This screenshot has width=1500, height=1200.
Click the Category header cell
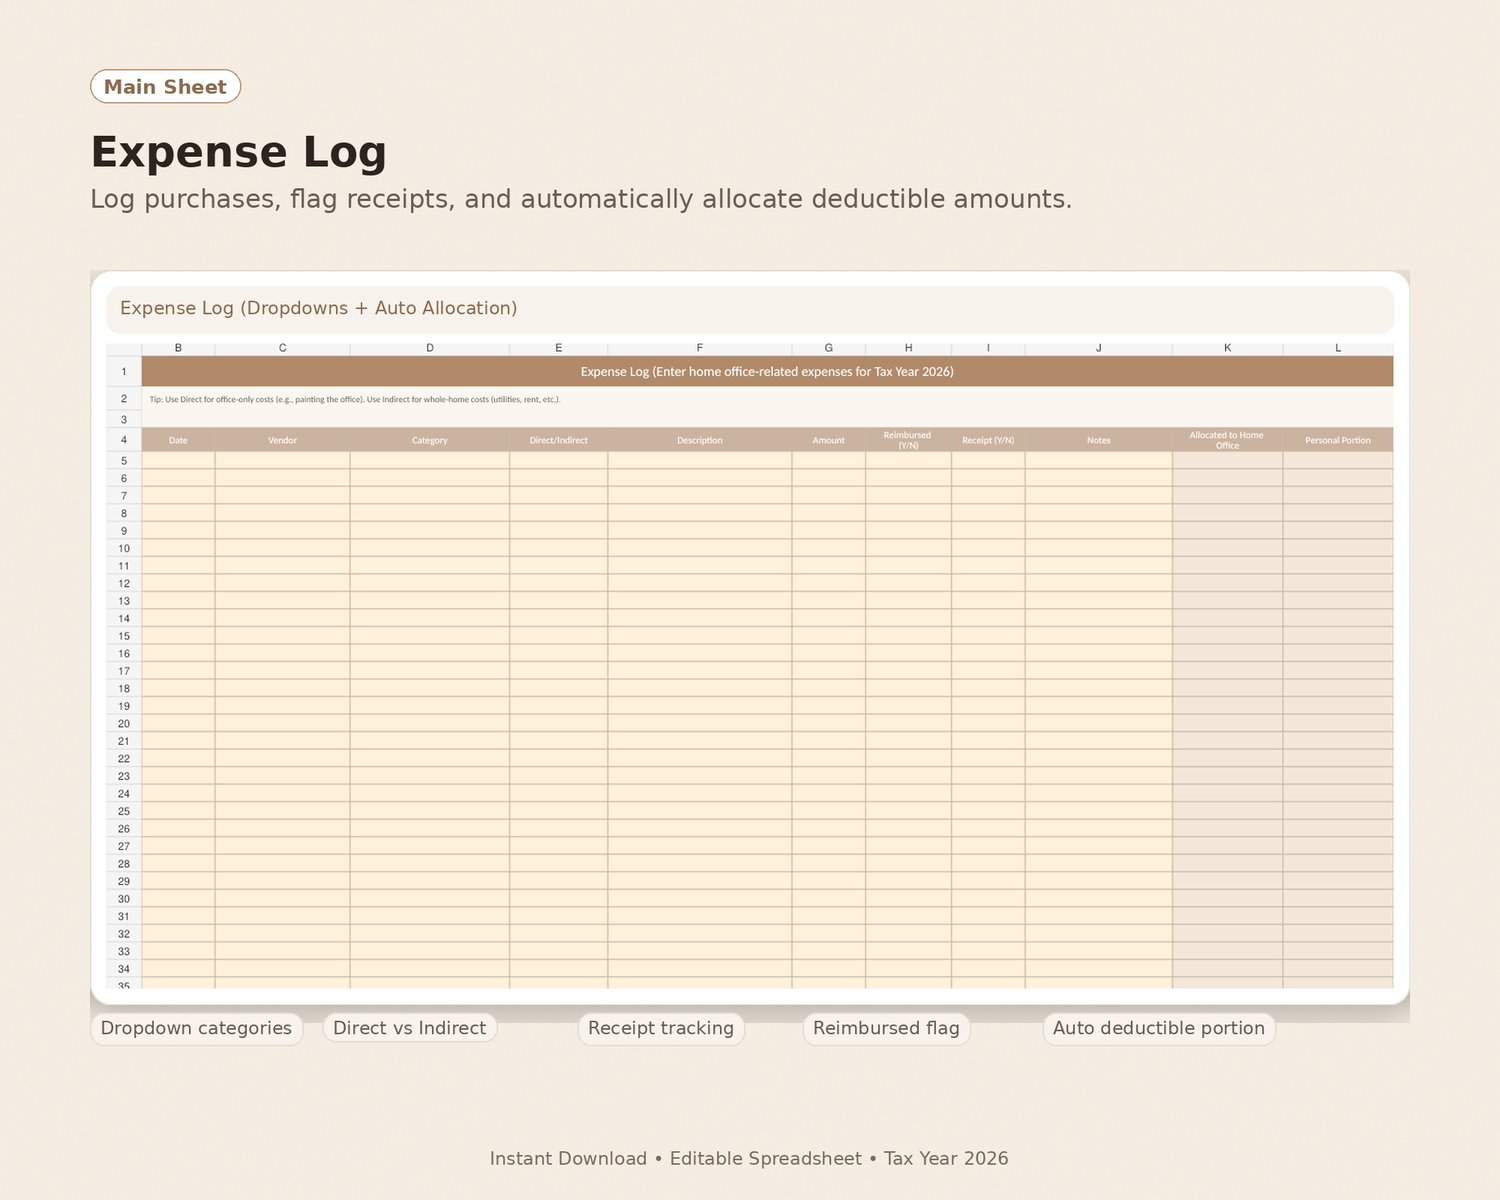(430, 440)
